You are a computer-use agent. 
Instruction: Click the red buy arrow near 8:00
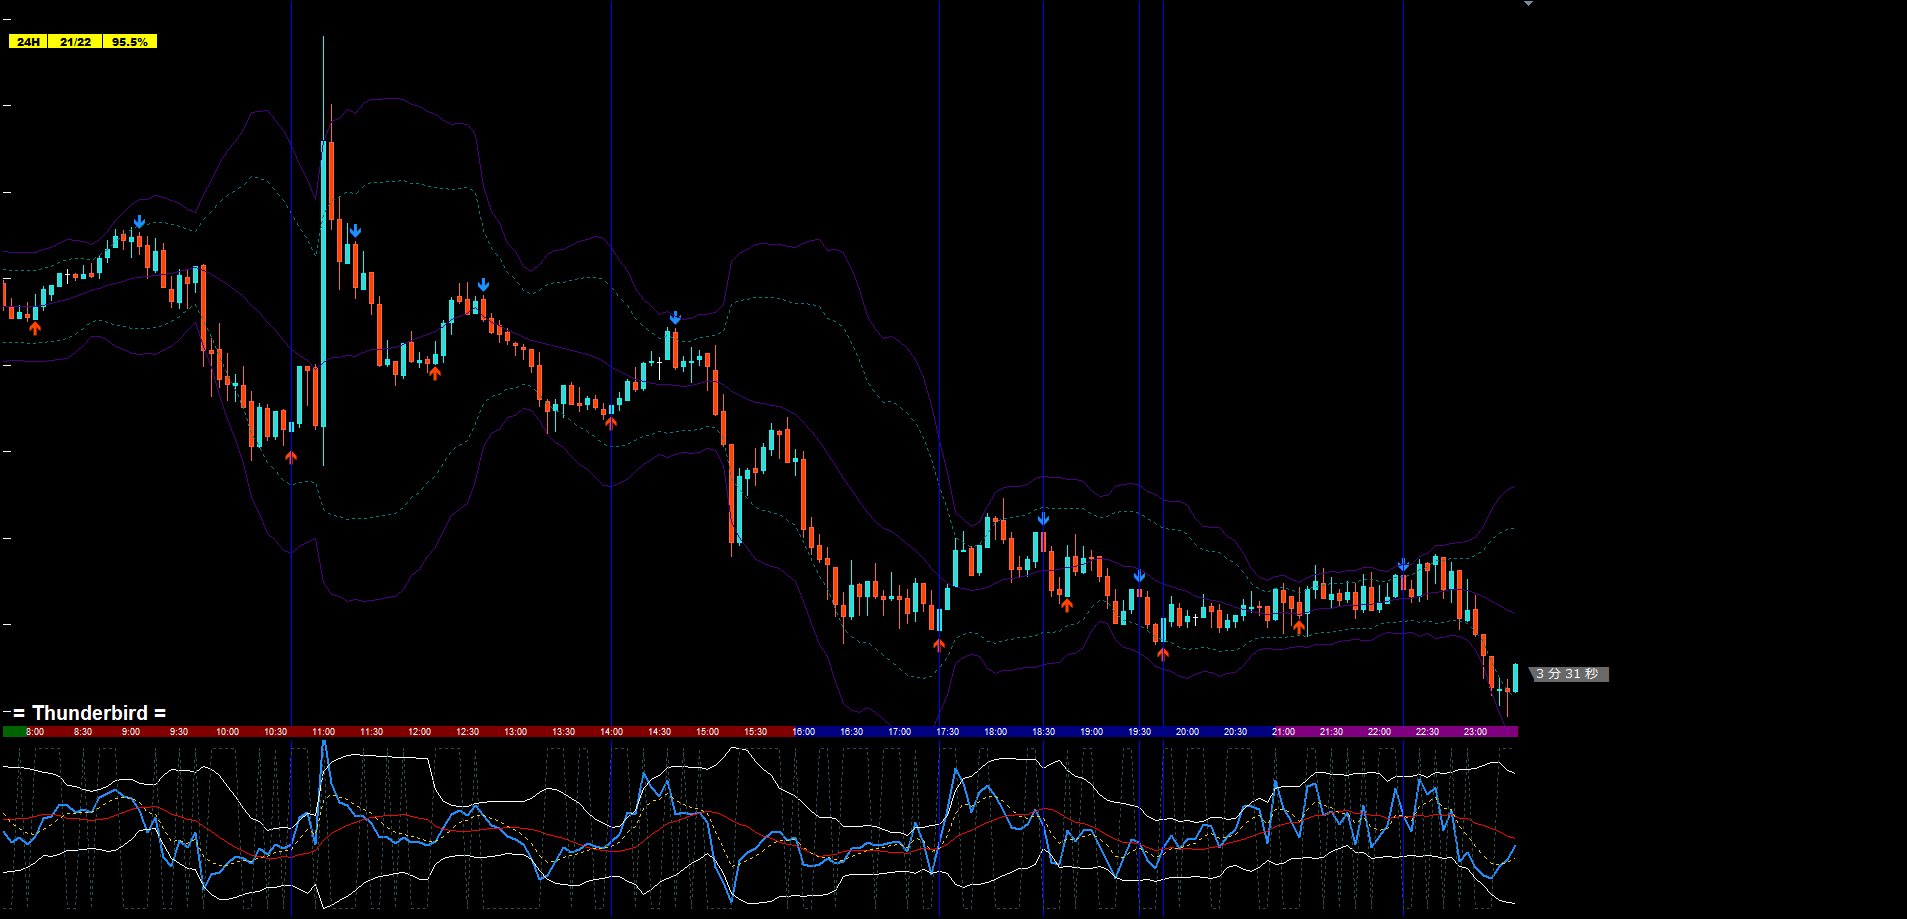coord(35,328)
